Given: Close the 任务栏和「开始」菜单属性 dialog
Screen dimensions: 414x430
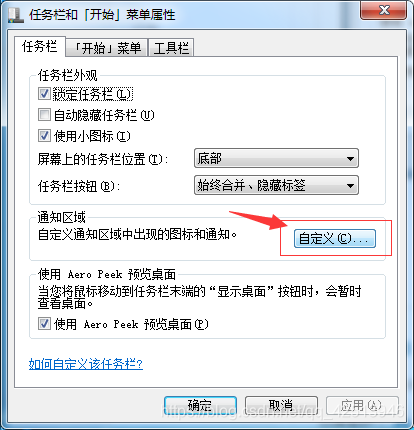Looking at the screenshot, I should (x=384, y=10).
